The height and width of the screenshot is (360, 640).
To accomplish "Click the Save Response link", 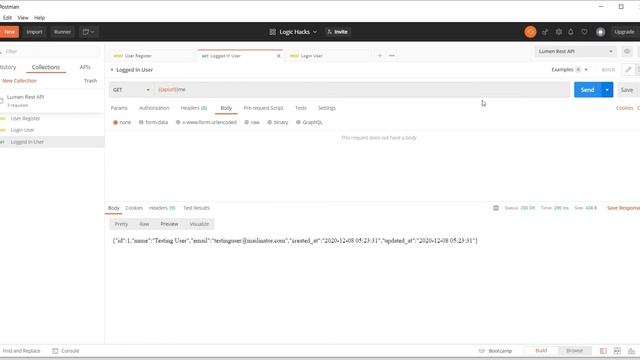I will pos(623,208).
